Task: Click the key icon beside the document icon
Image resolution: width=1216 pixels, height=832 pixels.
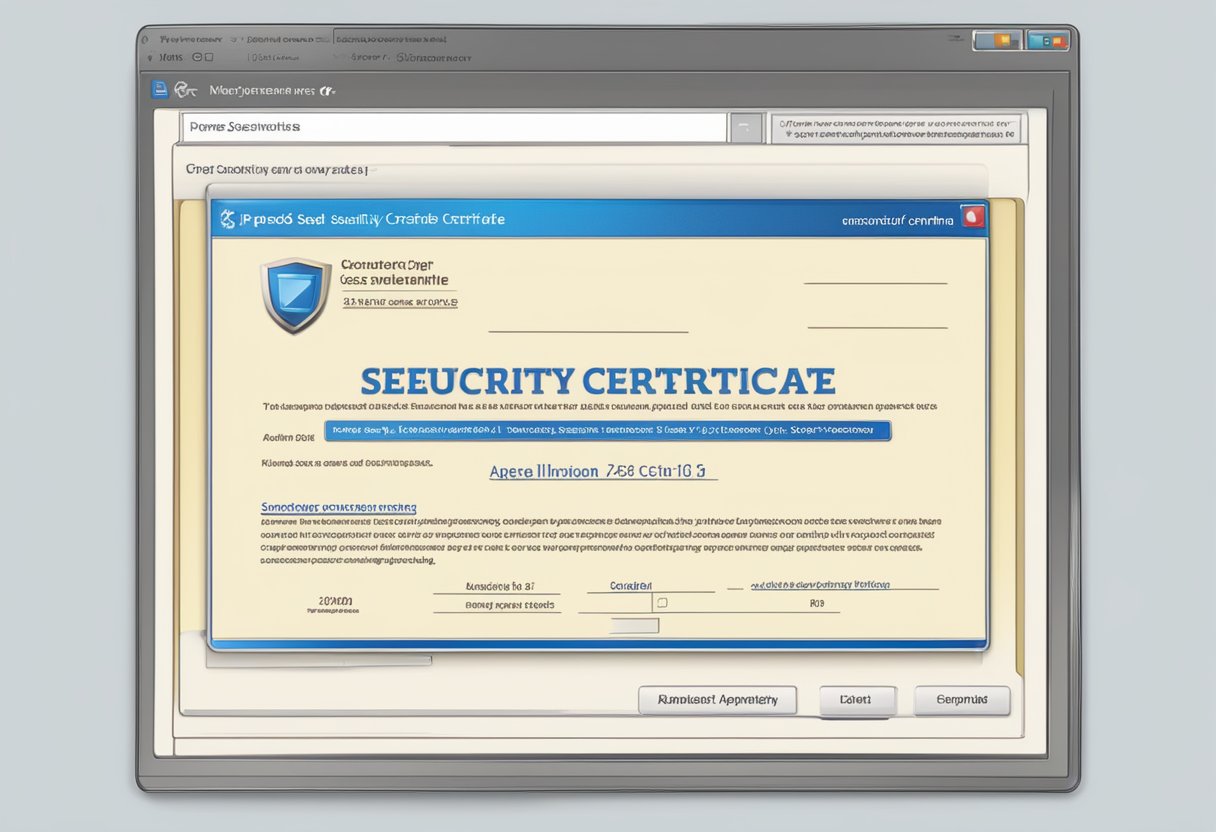Action: (x=185, y=90)
